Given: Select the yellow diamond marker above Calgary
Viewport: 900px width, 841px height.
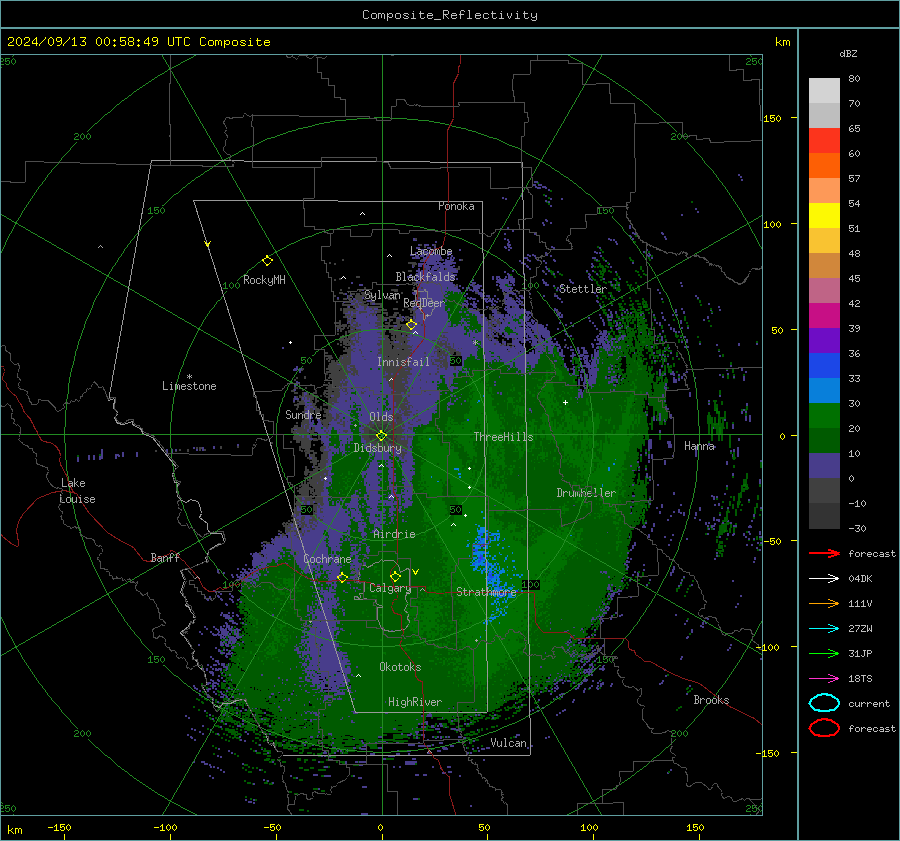Looking at the screenshot, I should [395, 576].
